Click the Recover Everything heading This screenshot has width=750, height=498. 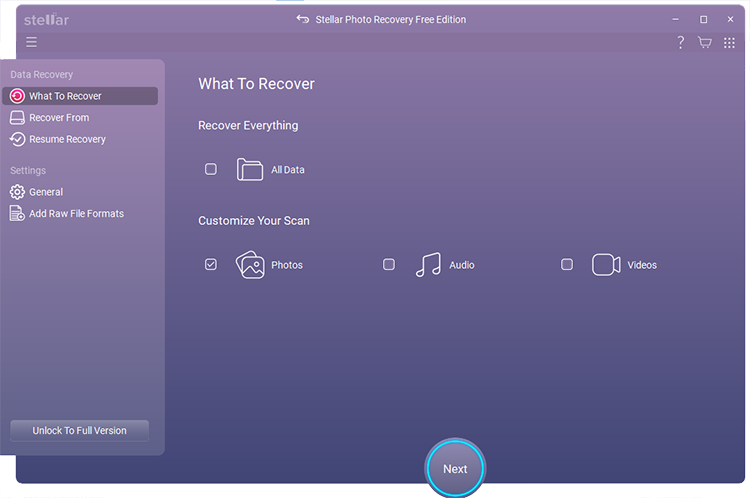(x=248, y=125)
